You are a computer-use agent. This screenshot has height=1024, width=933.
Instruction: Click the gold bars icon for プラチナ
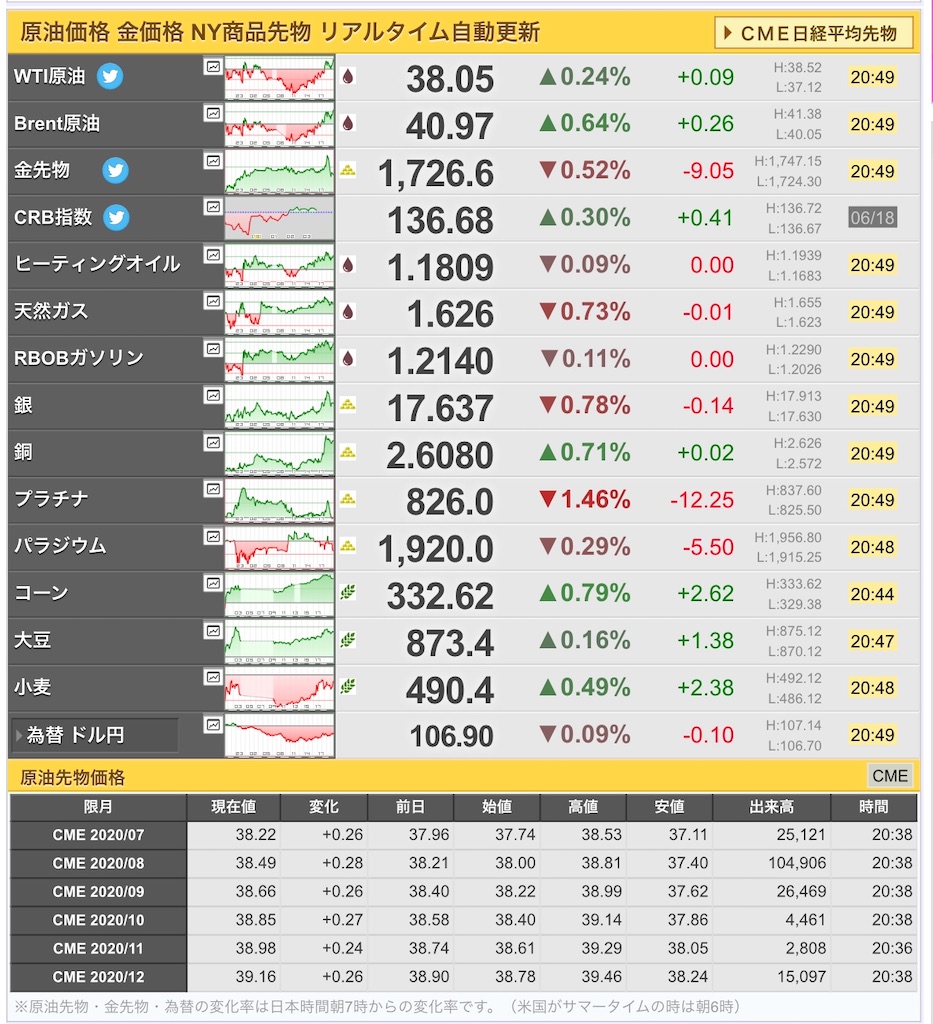[x=348, y=499]
